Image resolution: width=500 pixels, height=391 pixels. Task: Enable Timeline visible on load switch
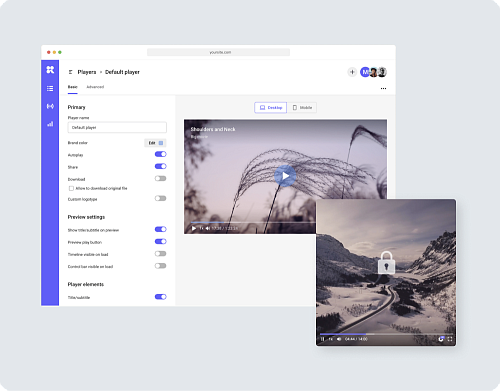pyautogui.click(x=160, y=254)
